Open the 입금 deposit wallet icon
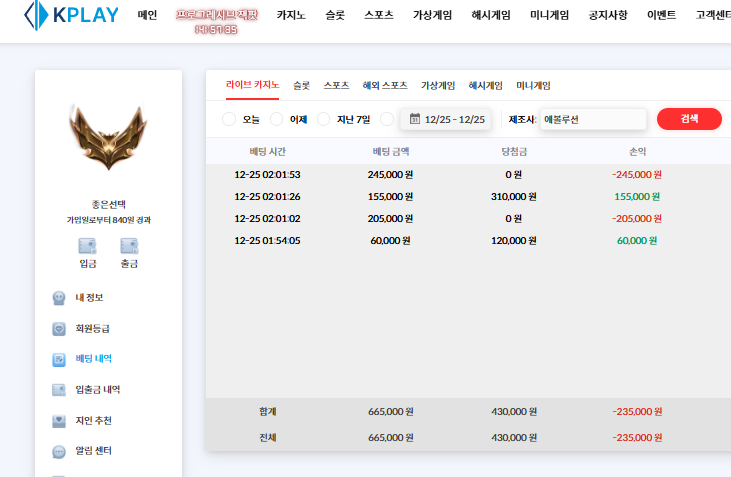Screen dimensions: 731x477 [87, 246]
